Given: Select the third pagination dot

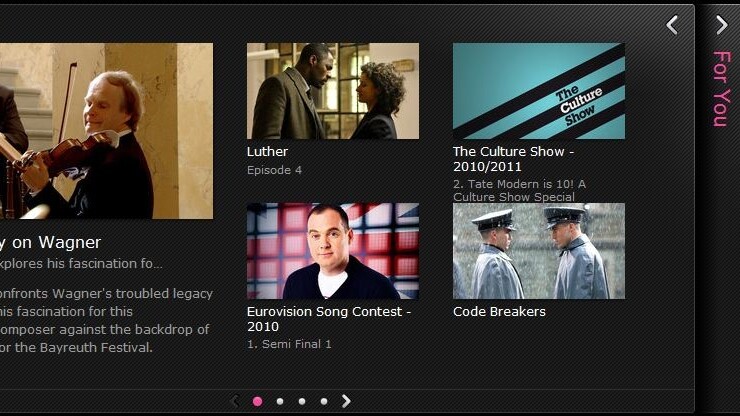Looking at the screenshot, I should (x=302, y=401).
